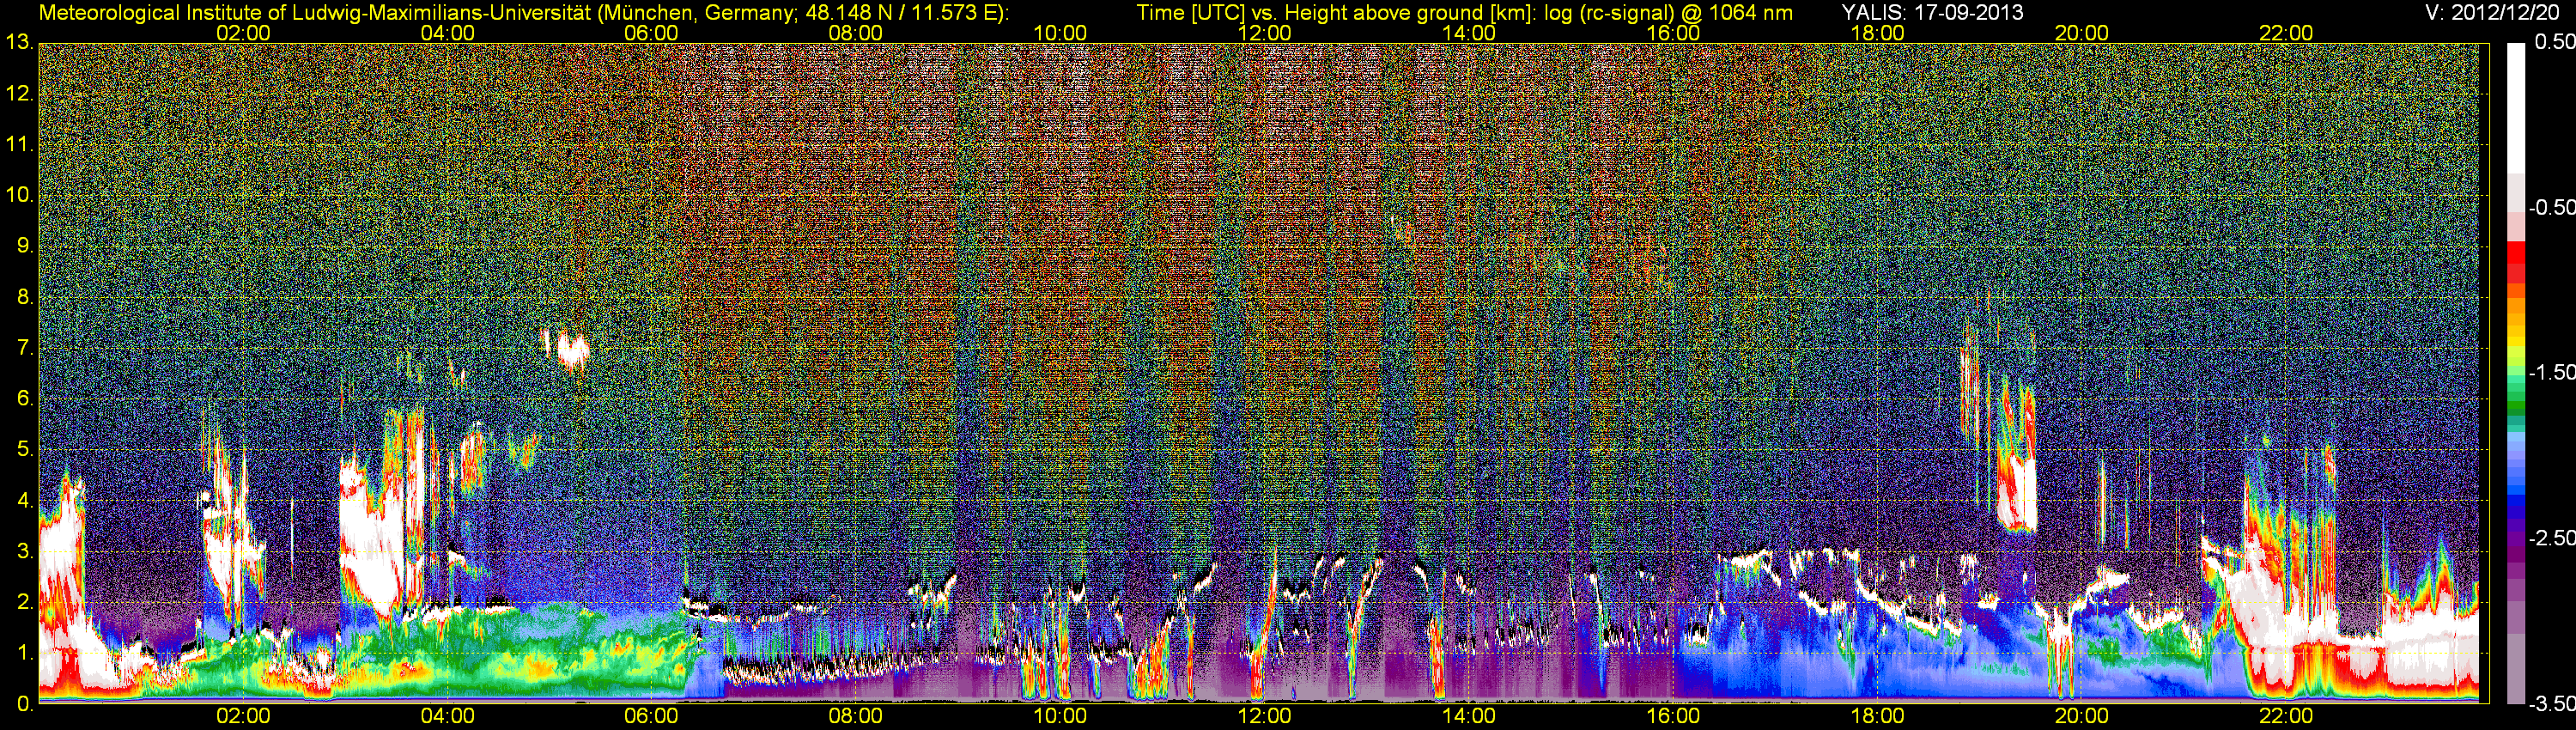Click the 12:00 label on the bottom time axis
Screen dimensions: 2576x730
[1264, 716]
